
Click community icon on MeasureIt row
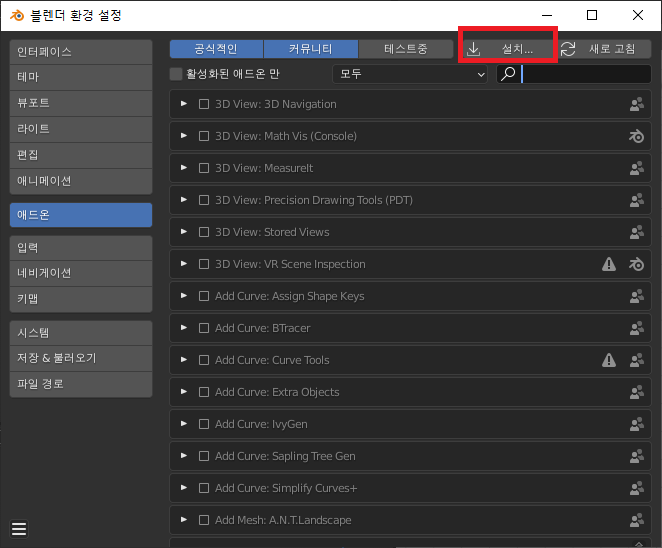coord(637,168)
